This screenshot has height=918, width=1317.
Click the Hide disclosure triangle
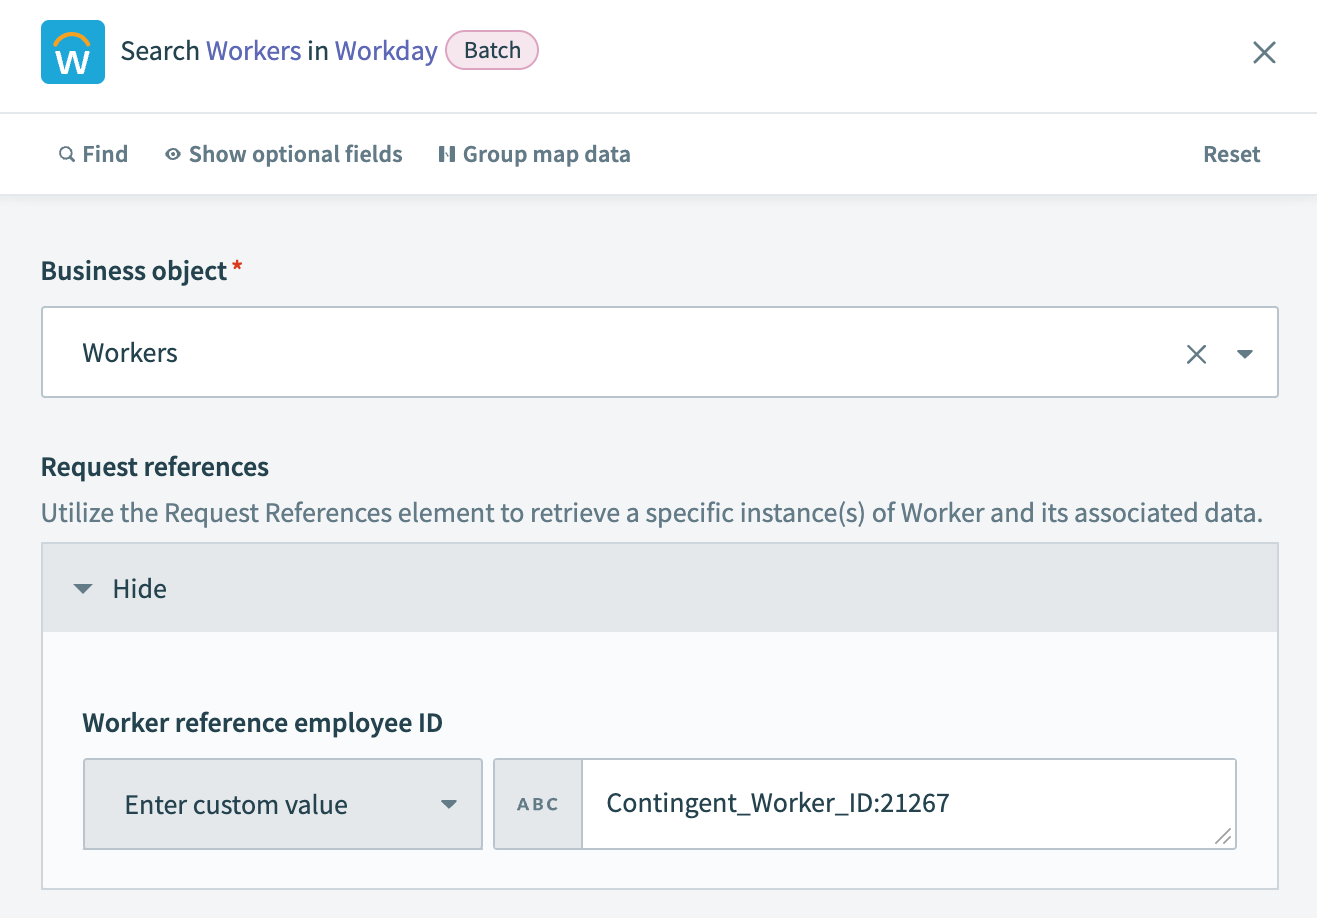(82, 588)
